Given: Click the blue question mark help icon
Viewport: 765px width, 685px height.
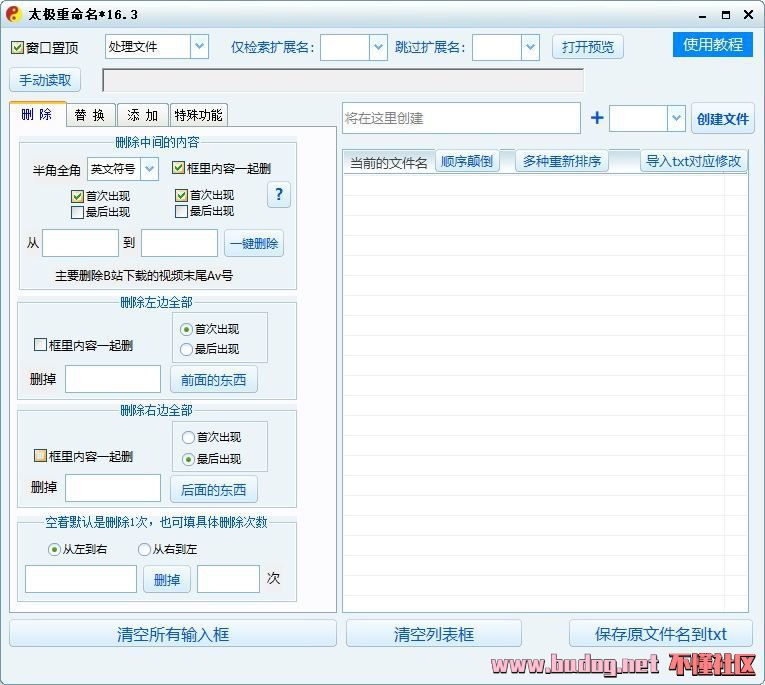Looking at the screenshot, I should click(x=279, y=195).
